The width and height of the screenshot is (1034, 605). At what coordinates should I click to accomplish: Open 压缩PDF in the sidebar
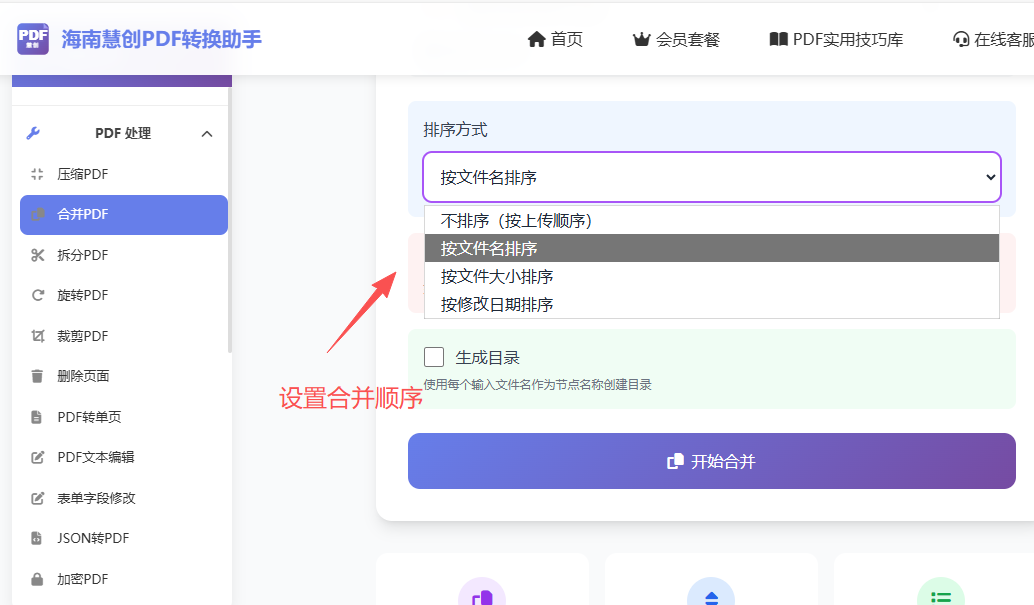tap(123, 174)
